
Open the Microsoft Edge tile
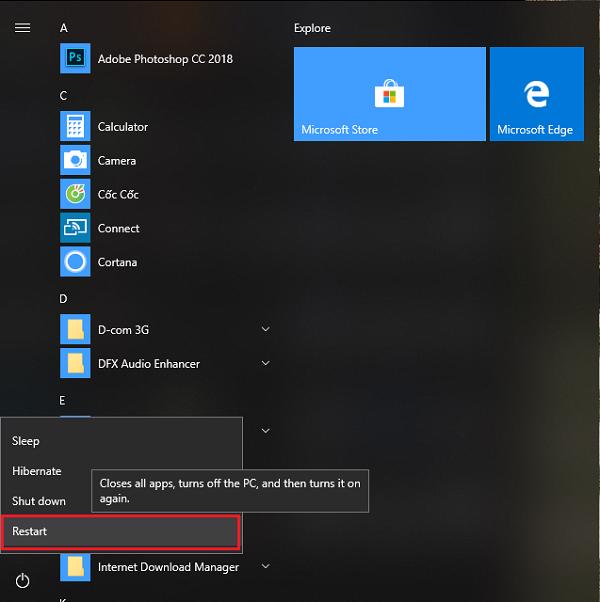pos(536,94)
